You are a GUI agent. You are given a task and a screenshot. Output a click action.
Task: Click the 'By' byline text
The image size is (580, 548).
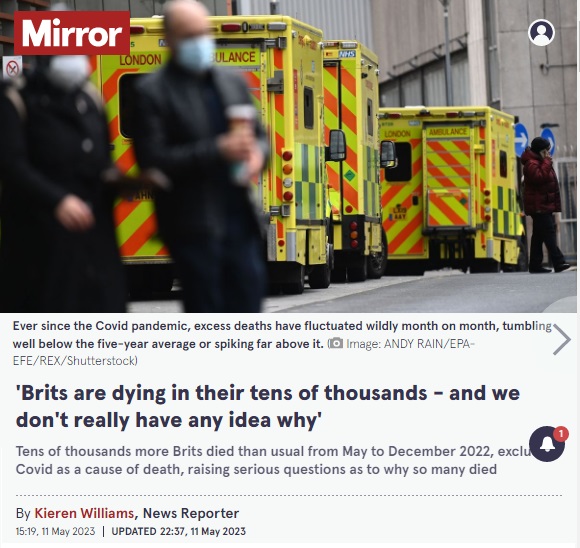pyautogui.click(x=23, y=514)
